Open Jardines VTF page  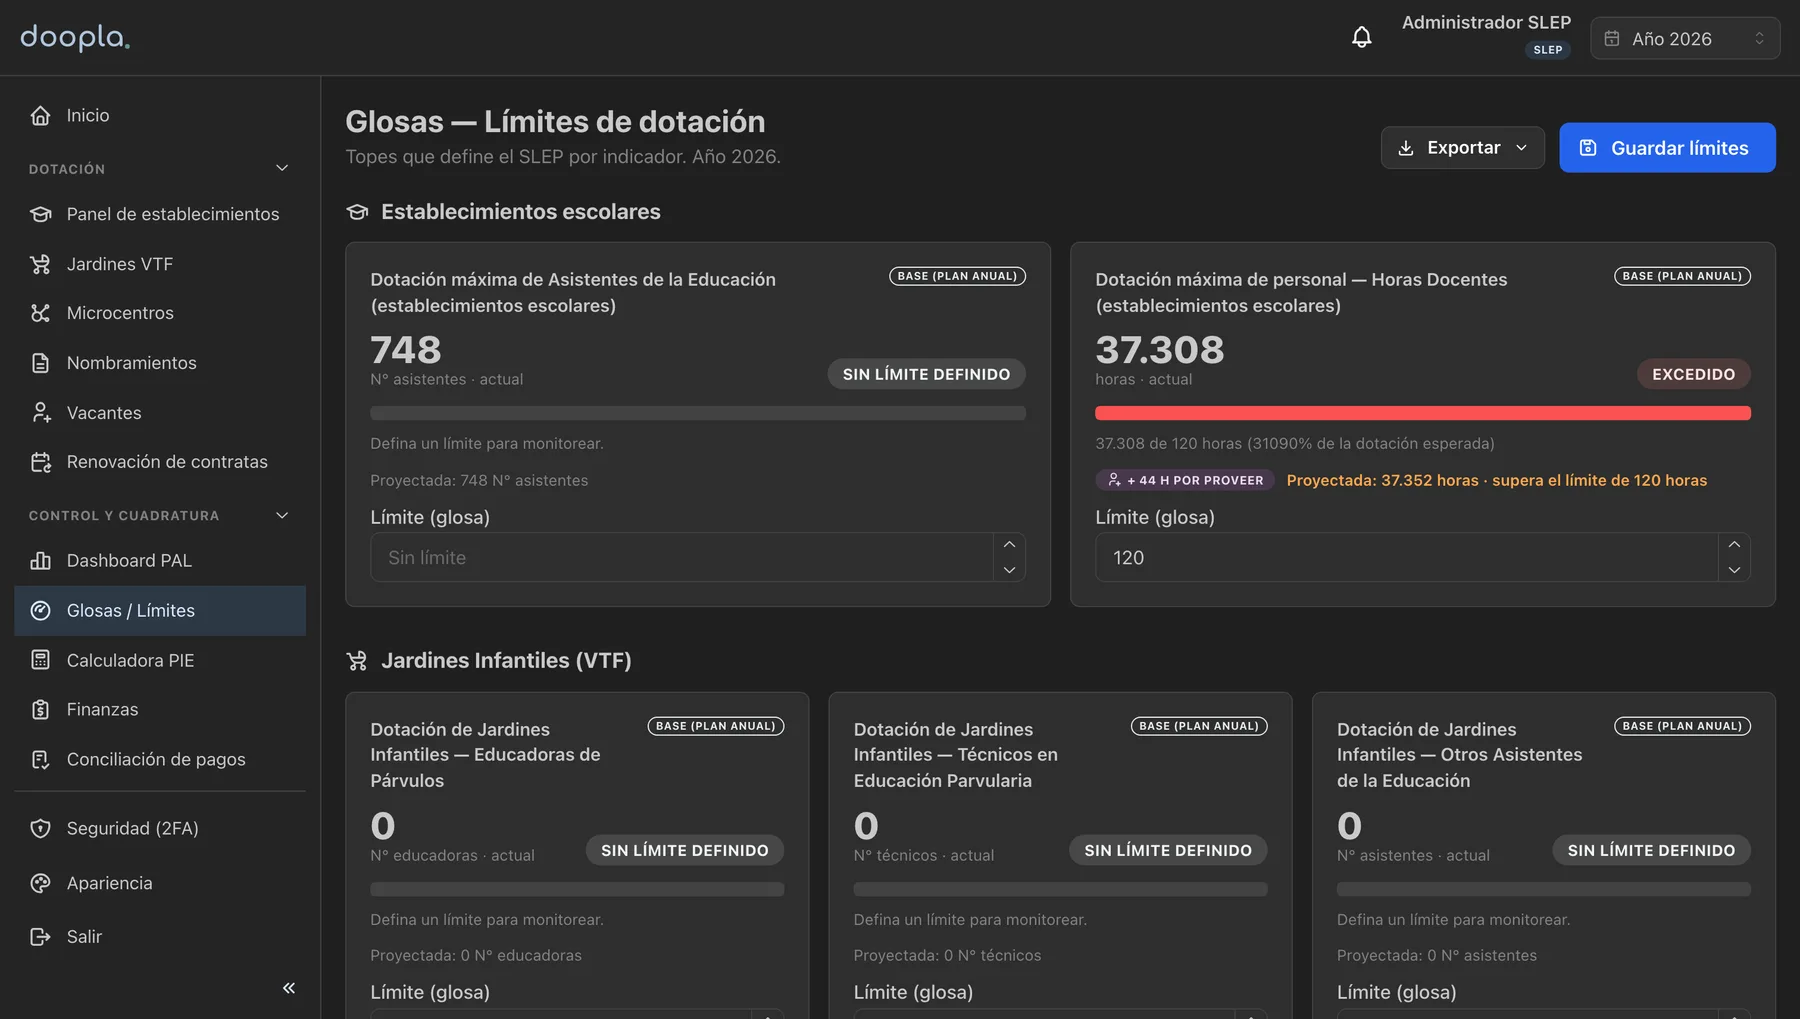pos(160,264)
